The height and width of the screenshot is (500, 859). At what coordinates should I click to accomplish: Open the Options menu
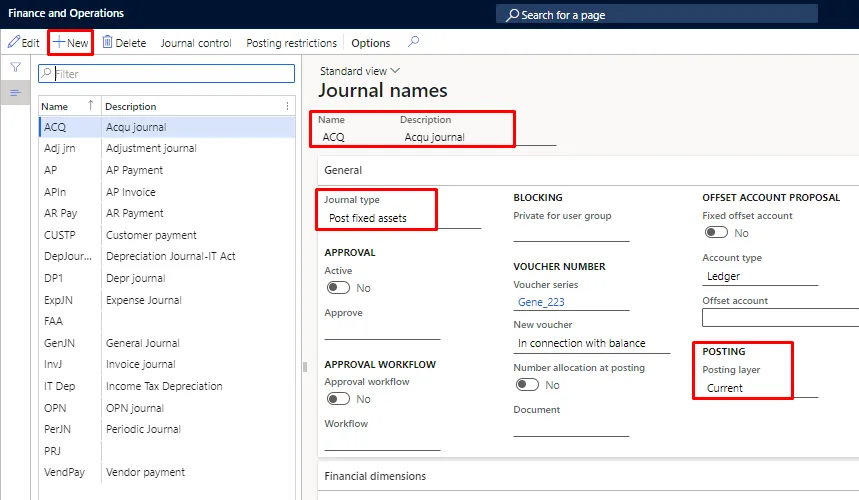371,43
